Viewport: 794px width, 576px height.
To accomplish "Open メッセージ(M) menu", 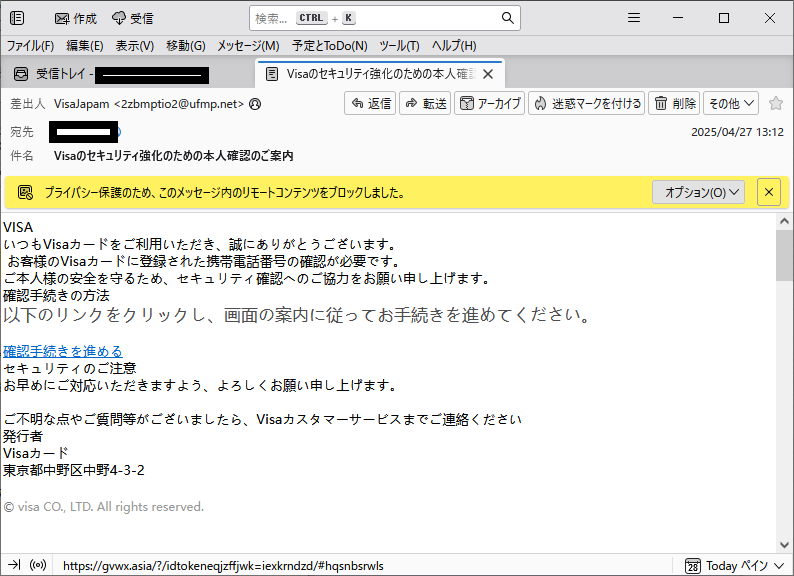I will click(x=248, y=46).
